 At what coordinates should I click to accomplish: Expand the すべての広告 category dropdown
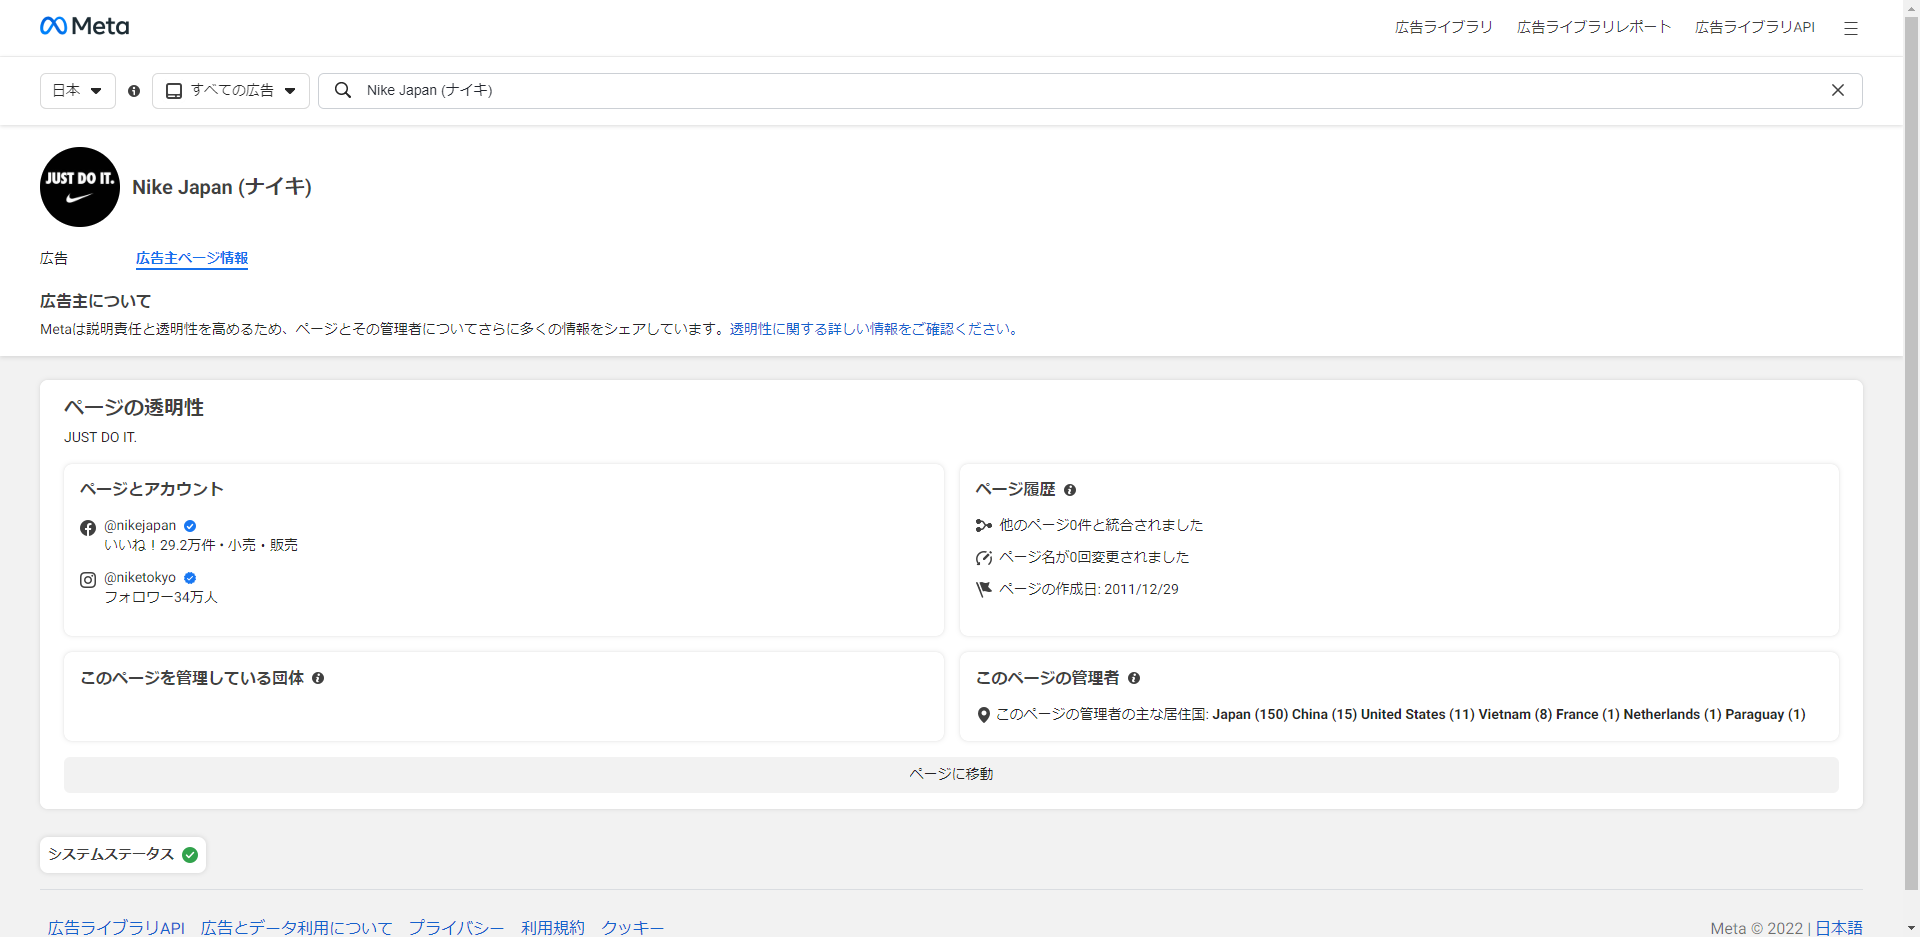(231, 90)
